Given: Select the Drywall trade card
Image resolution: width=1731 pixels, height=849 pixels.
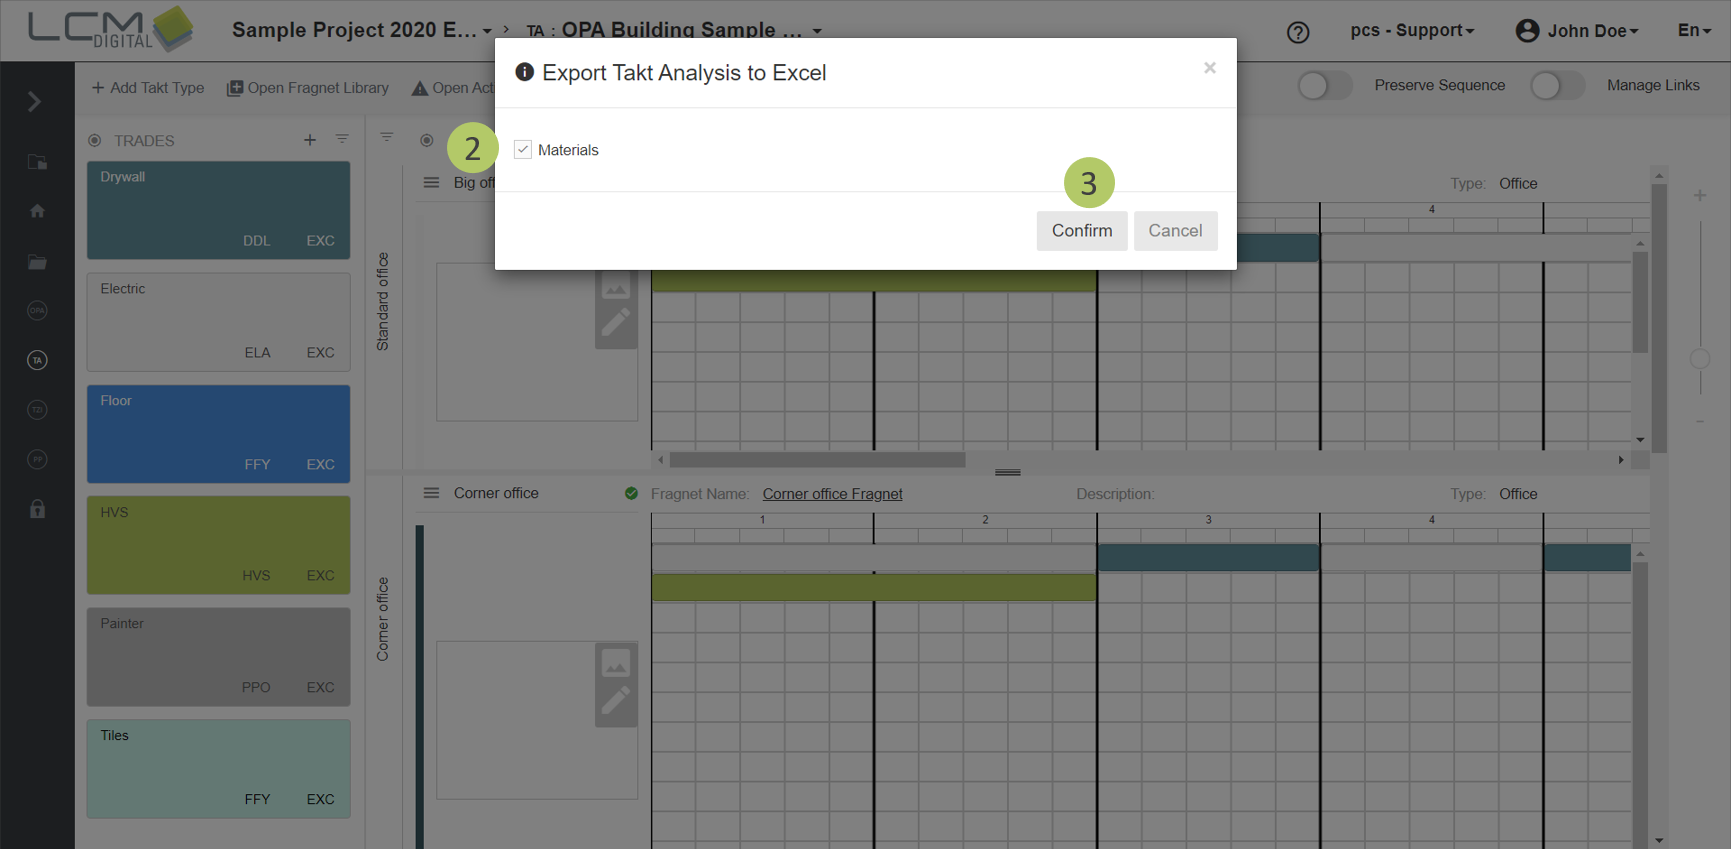Looking at the screenshot, I should [218, 210].
